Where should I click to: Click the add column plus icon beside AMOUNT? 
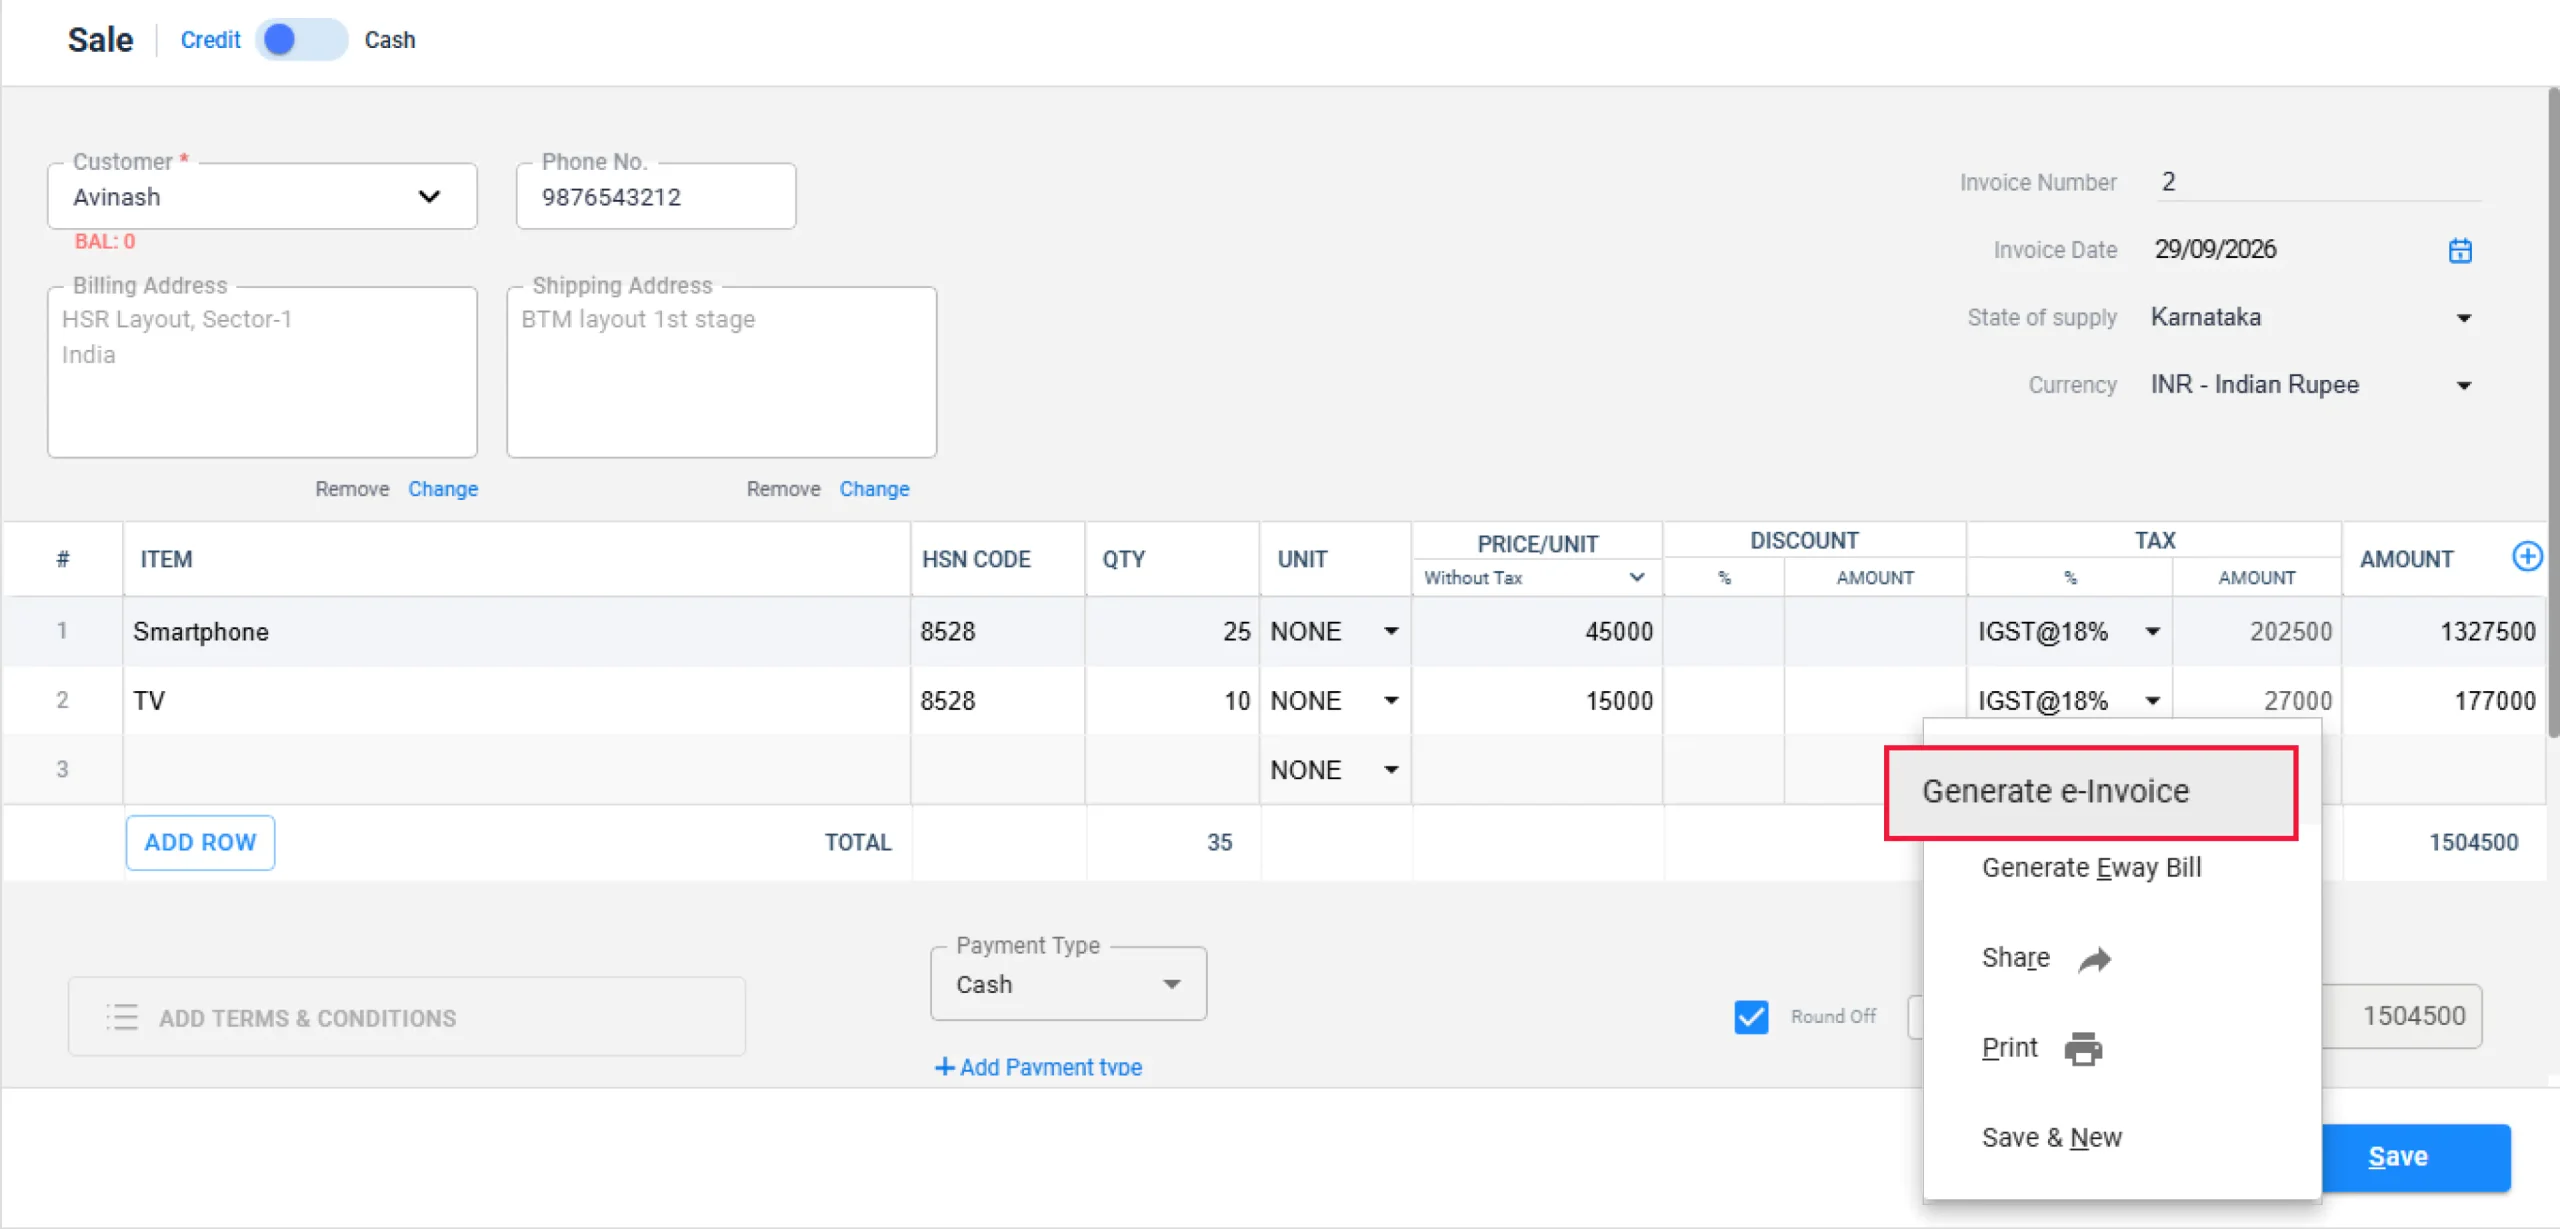tap(2527, 557)
